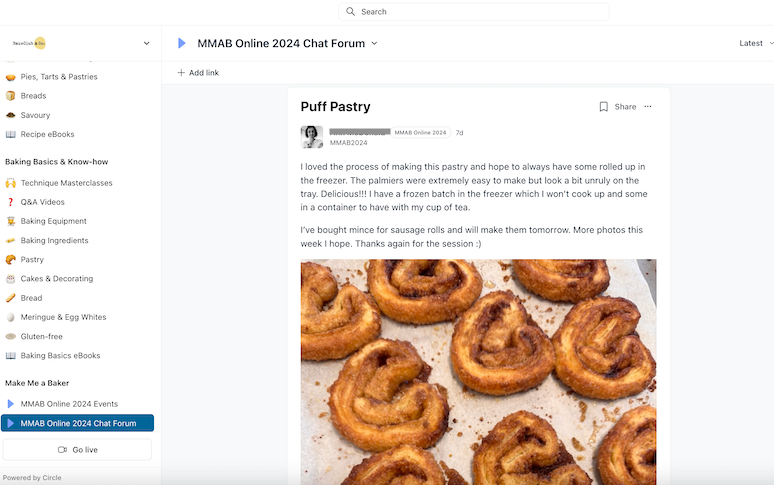Click the Go live button

77,450
